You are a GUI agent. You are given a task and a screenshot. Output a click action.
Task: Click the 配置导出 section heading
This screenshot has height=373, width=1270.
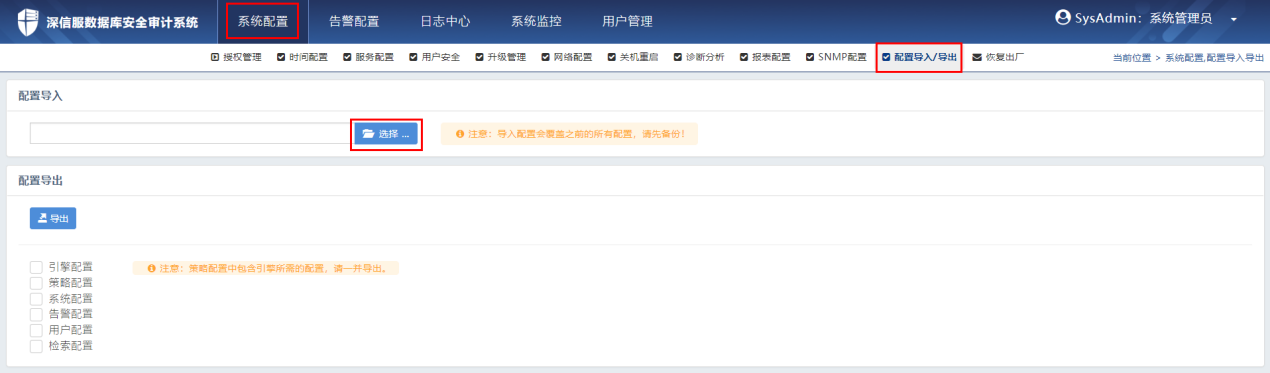click(41, 180)
